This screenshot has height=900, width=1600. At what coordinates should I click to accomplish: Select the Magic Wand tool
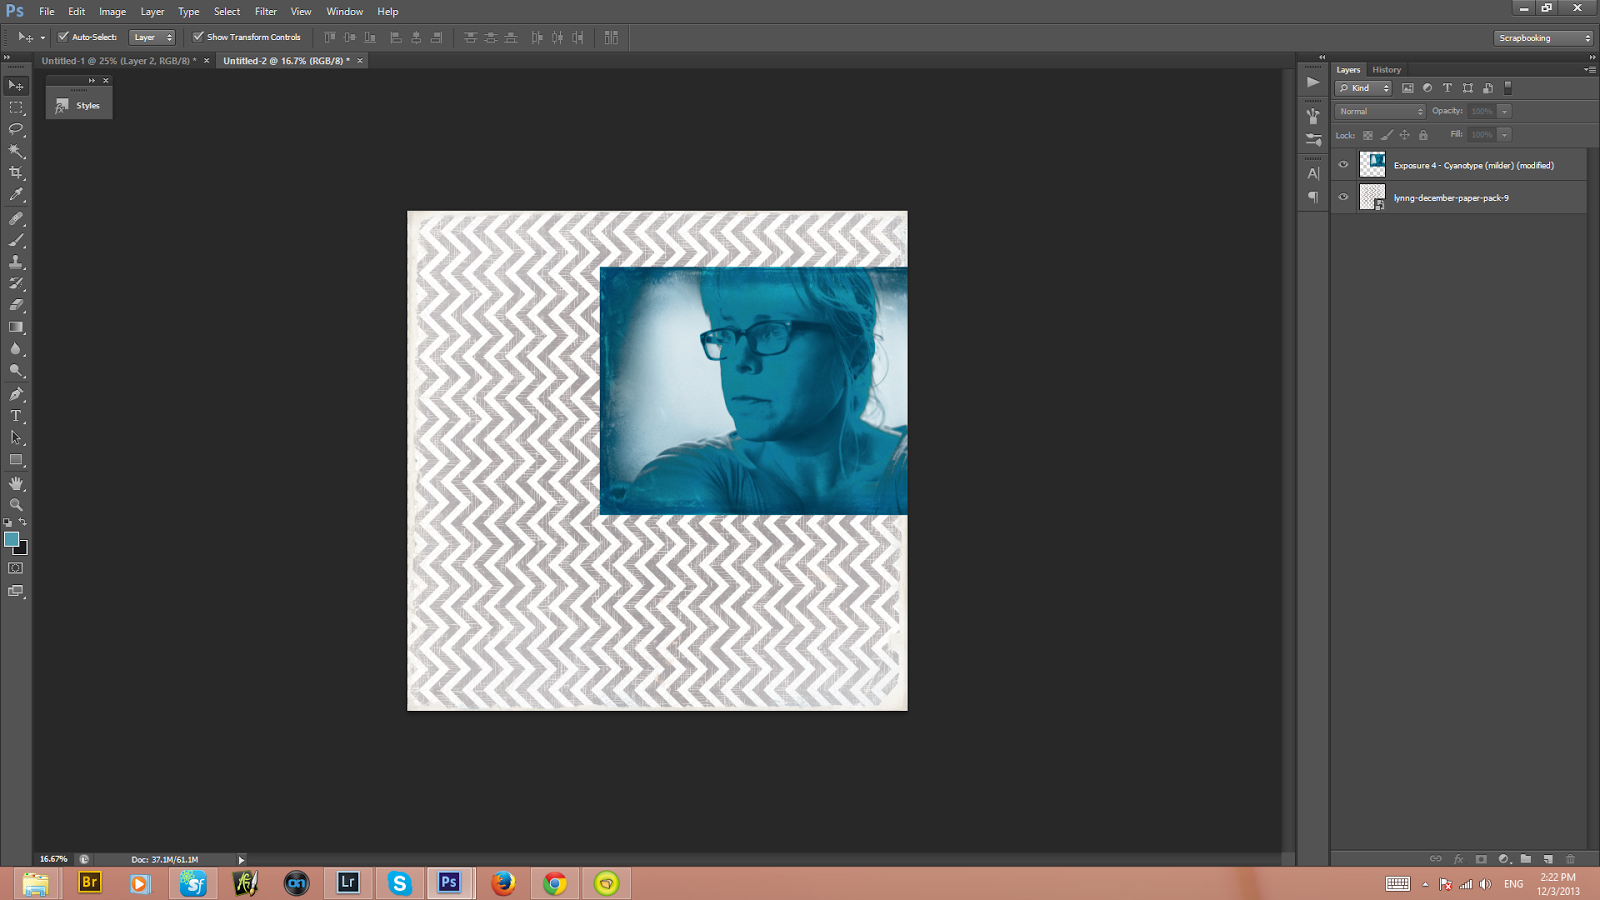coord(16,151)
